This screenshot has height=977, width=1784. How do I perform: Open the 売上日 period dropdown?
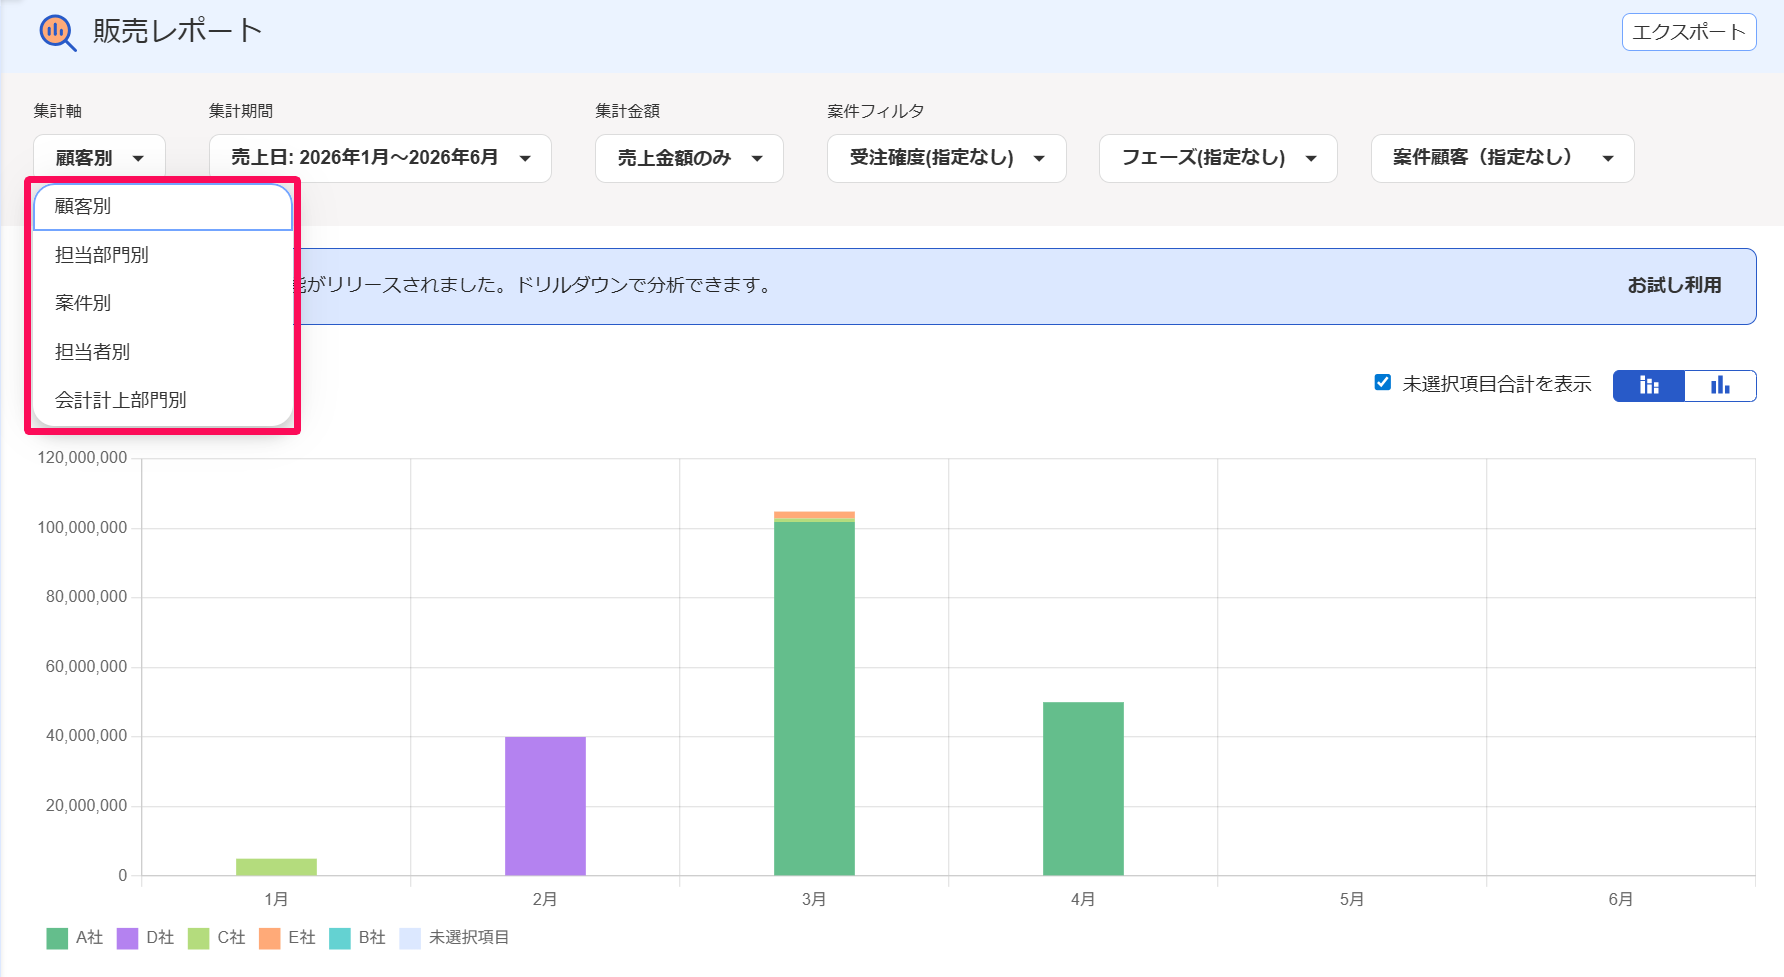pyautogui.click(x=380, y=158)
